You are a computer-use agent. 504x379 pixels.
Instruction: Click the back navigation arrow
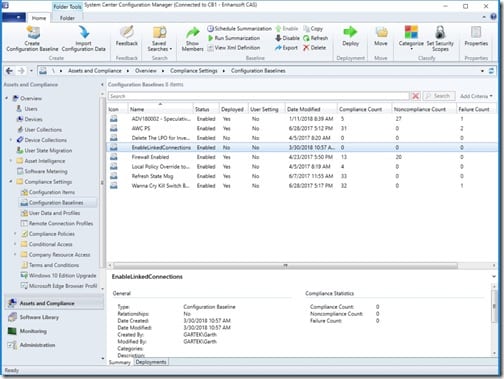click(x=9, y=71)
